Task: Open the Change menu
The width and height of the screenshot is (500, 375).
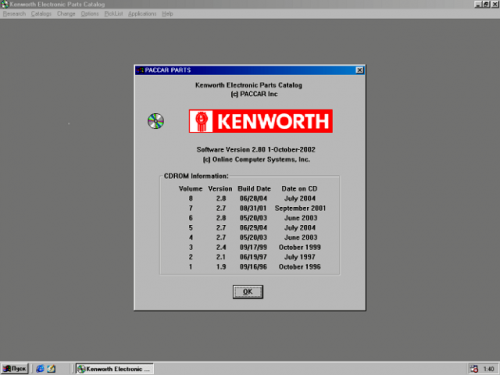Action: coord(66,14)
